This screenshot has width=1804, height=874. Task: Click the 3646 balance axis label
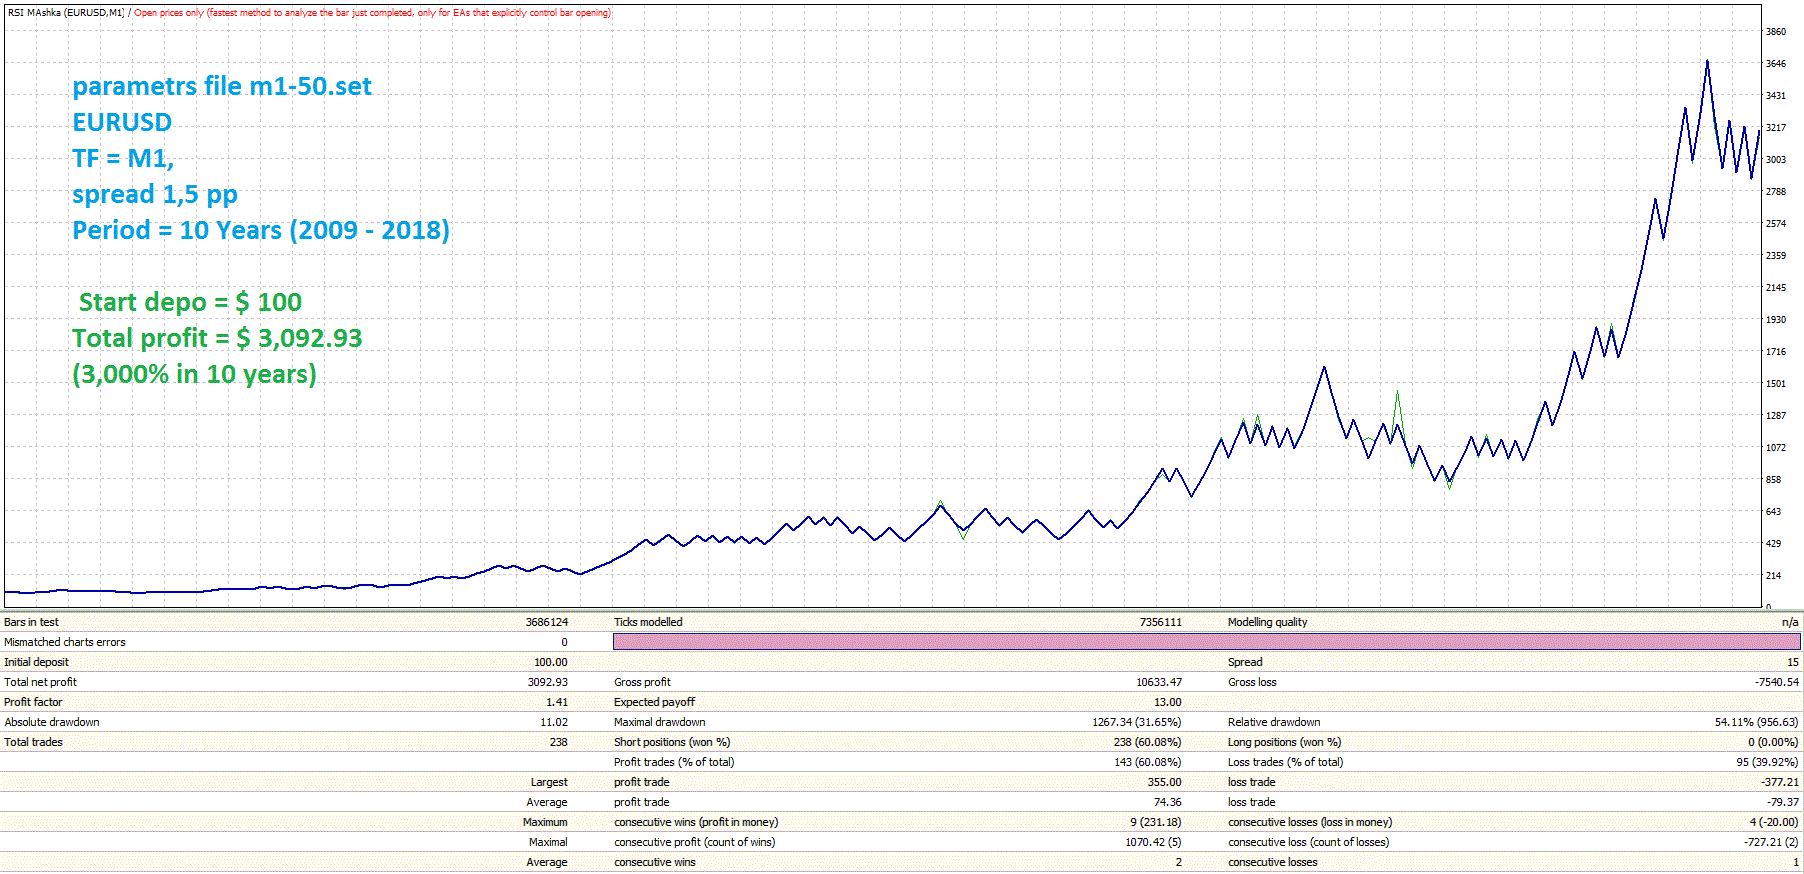pos(1775,64)
